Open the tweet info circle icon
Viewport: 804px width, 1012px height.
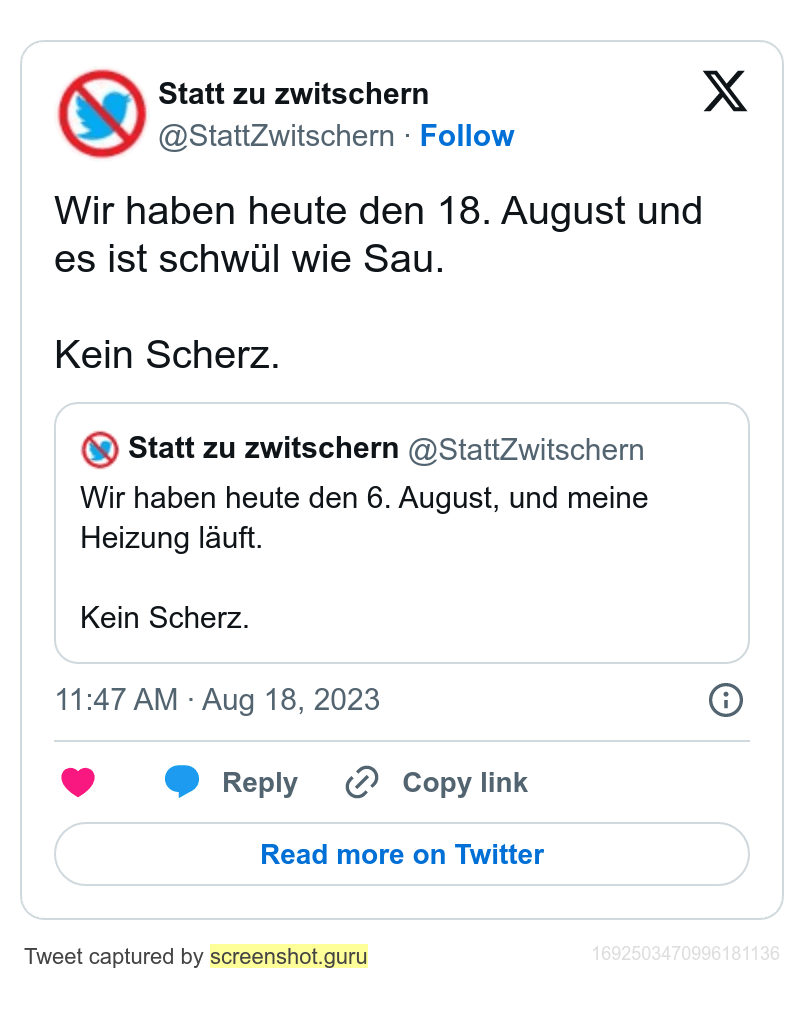click(x=725, y=700)
